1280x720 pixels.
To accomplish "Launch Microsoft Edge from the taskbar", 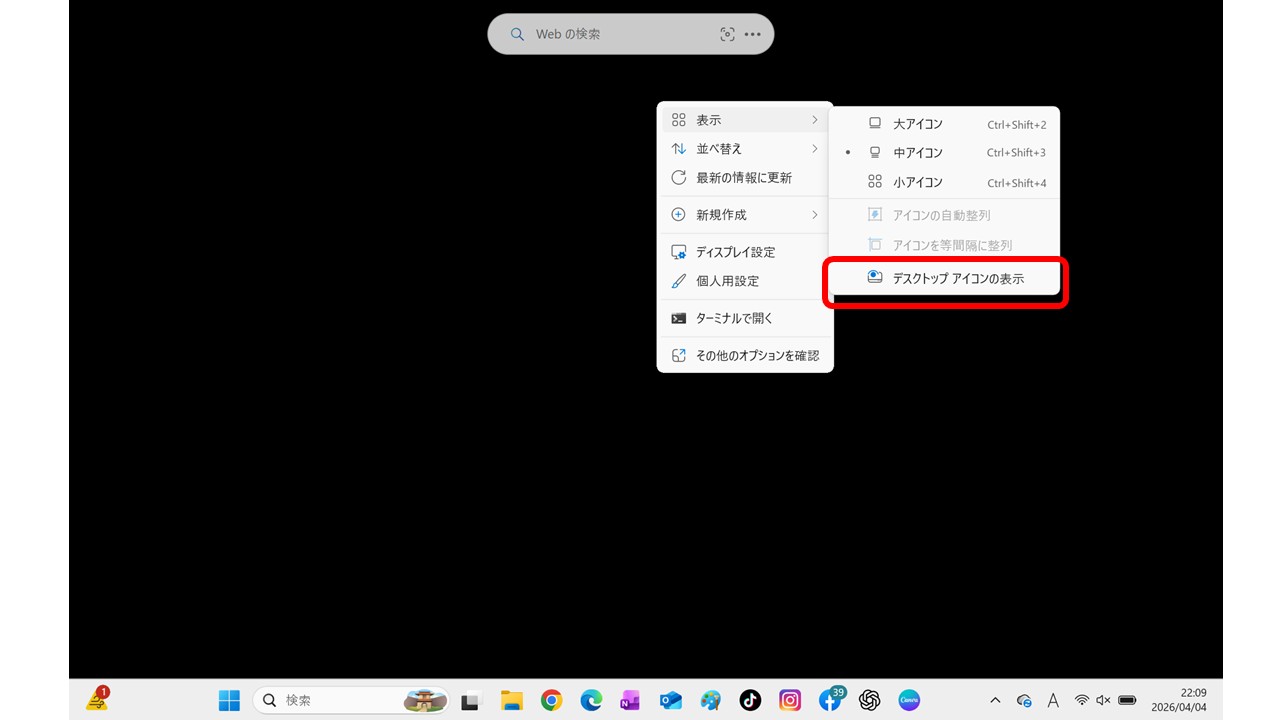I will [591, 700].
